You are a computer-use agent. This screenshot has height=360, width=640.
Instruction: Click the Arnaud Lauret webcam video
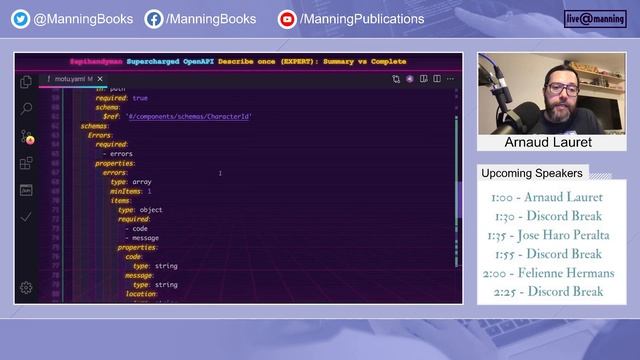tap(552, 94)
